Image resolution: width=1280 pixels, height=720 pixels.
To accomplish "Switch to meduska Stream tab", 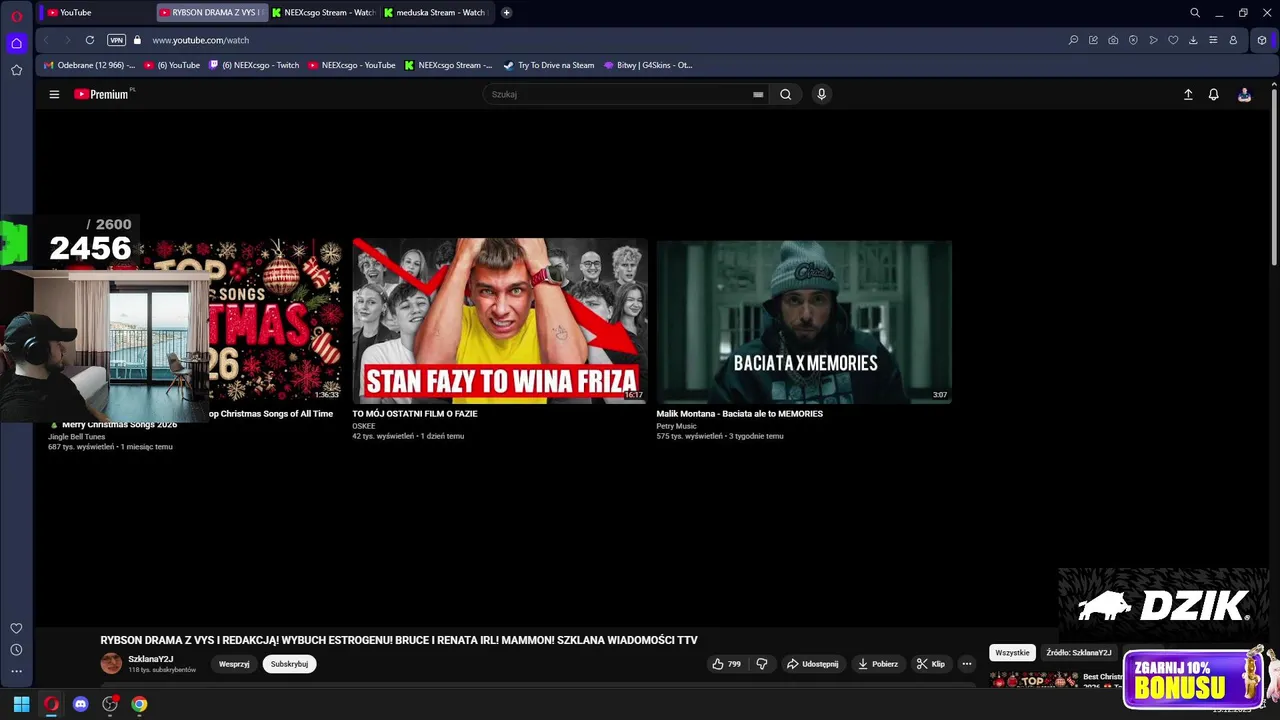I will coord(435,13).
